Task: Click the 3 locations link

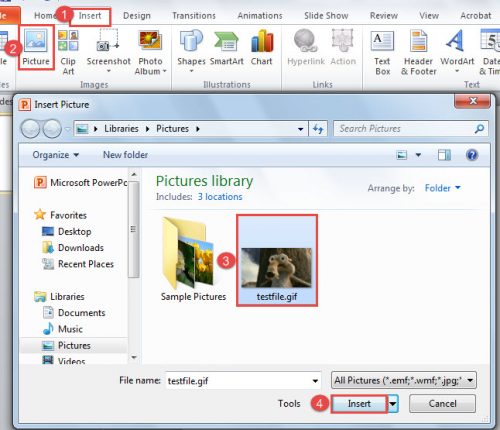Action: pos(220,197)
